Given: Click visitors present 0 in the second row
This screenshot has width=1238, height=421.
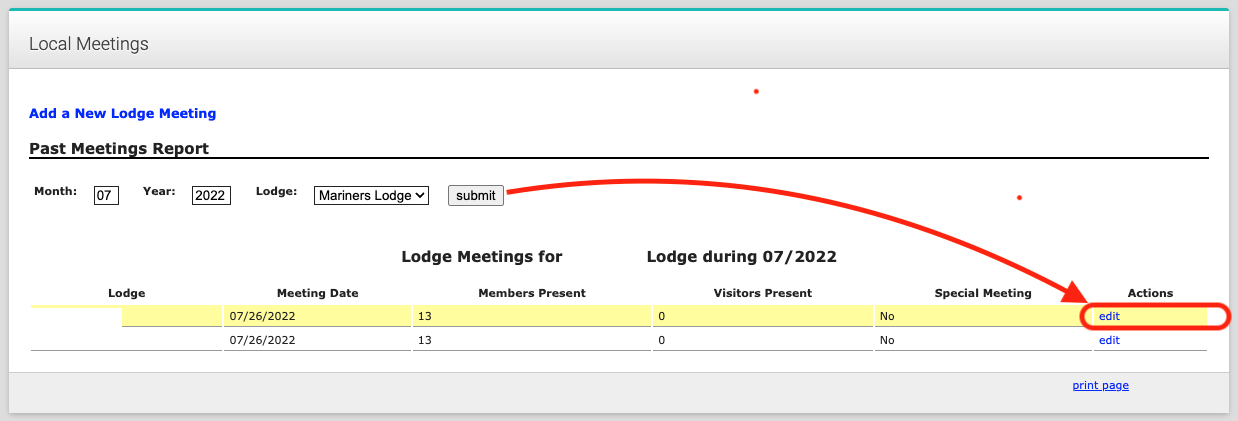Looking at the screenshot, I should tap(662, 340).
